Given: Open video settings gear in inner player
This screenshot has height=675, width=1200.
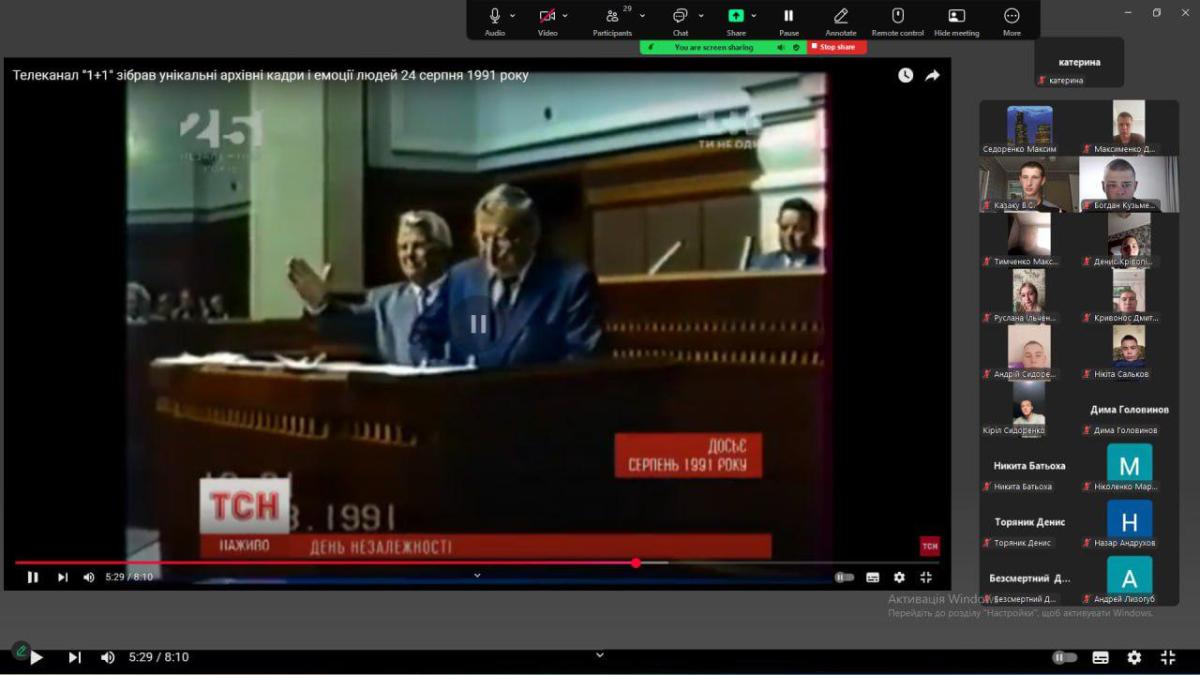Looking at the screenshot, I should coord(899,577).
